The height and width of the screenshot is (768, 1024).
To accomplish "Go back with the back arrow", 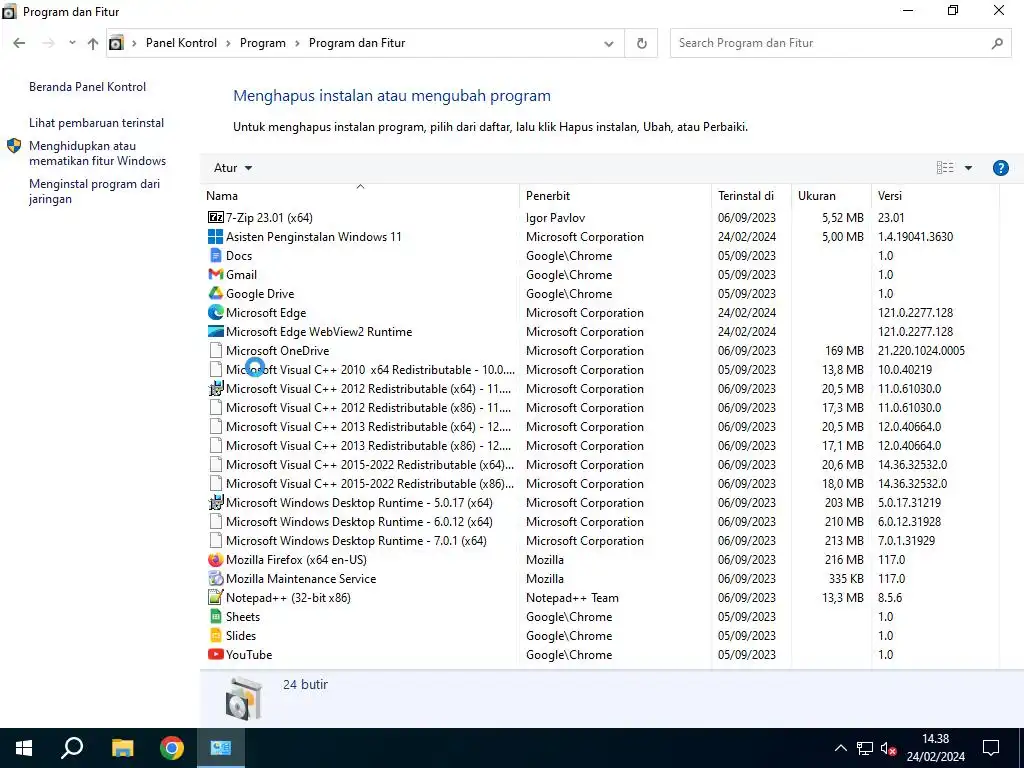I will (x=19, y=43).
